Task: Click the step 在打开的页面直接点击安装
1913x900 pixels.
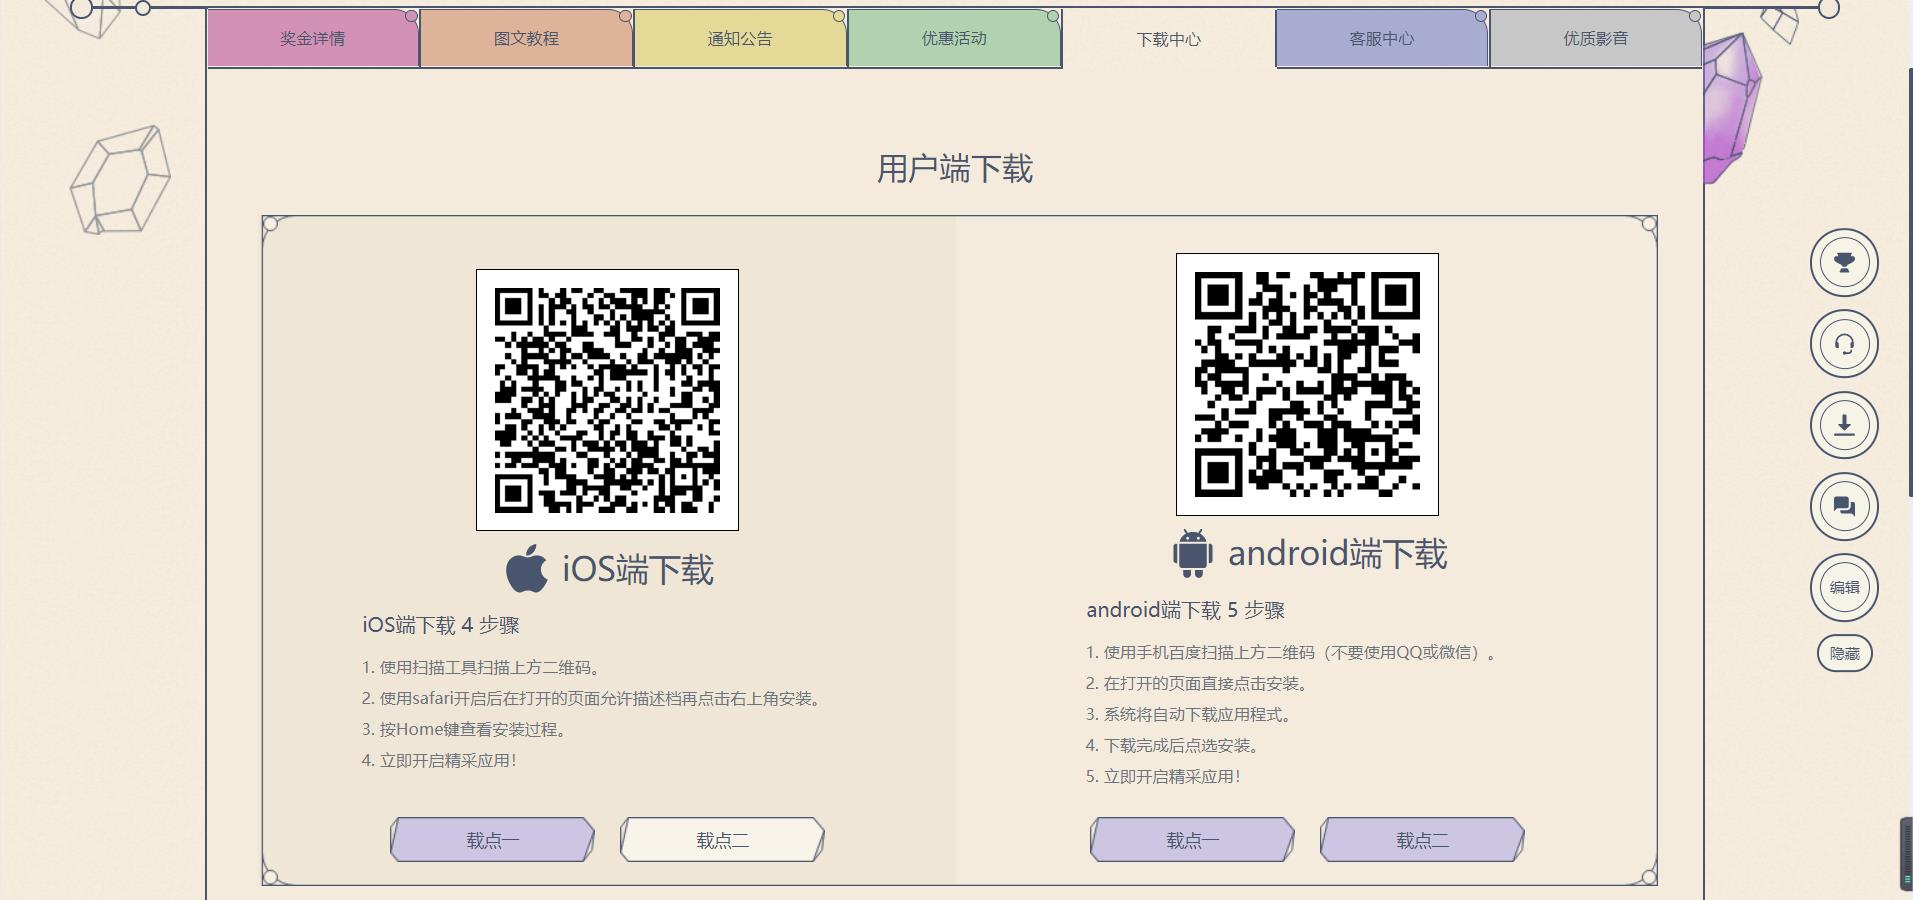Action: pyautogui.click(x=1197, y=684)
